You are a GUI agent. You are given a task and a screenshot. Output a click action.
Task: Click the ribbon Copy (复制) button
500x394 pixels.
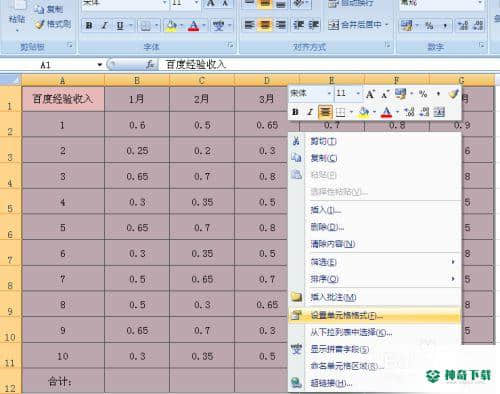[49, 9]
